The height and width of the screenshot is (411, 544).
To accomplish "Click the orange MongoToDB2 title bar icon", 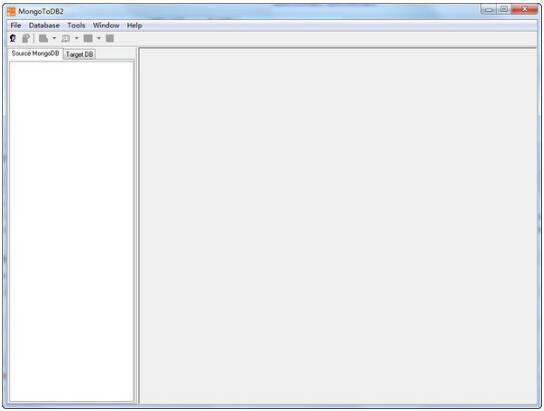I will click(11, 11).
